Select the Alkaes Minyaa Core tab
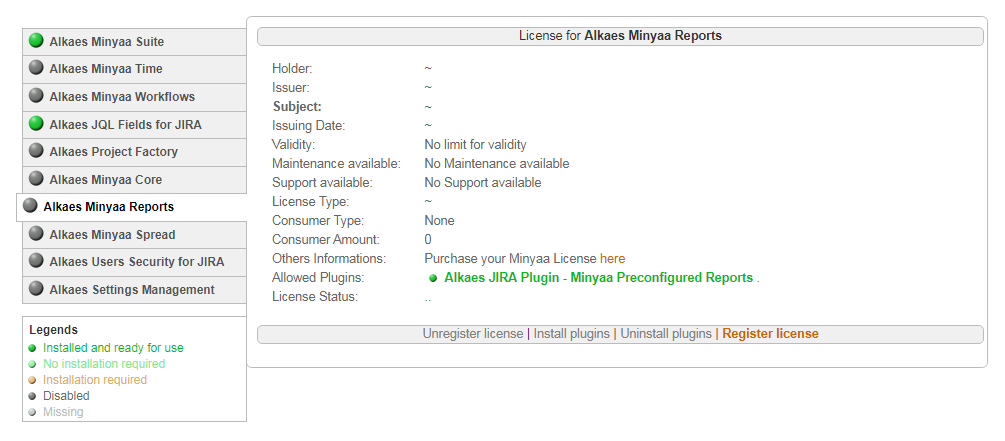 [x=135, y=179]
